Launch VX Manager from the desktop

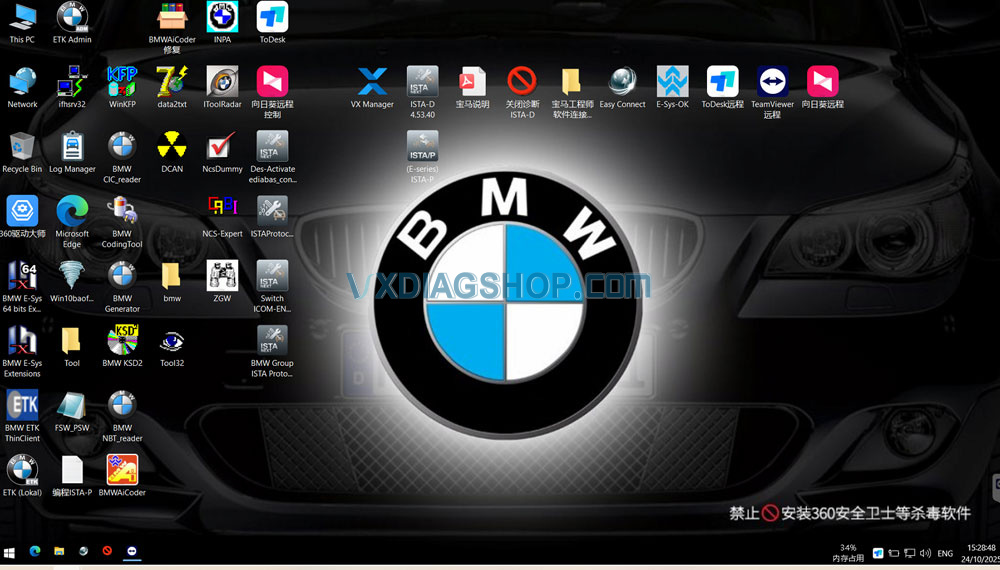click(x=372, y=82)
